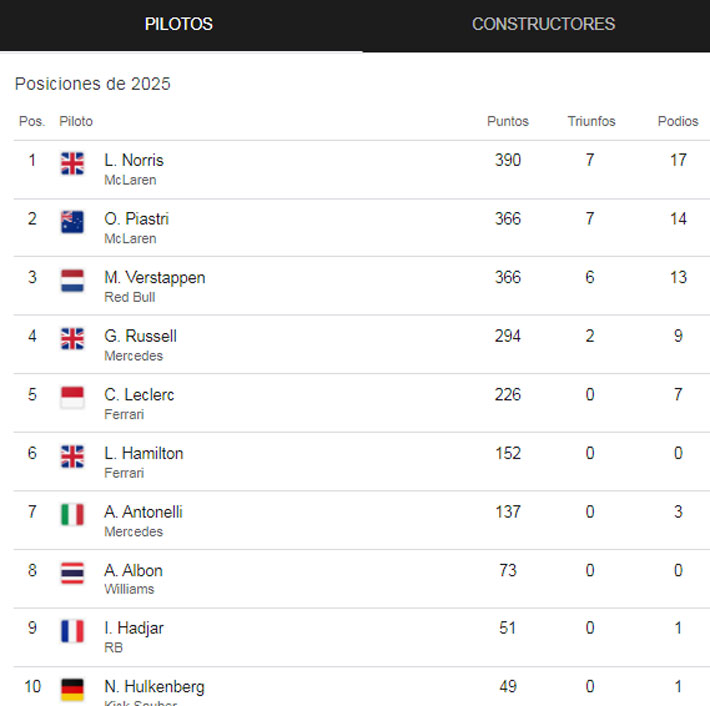Open L. Norris driver entry

point(134,160)
